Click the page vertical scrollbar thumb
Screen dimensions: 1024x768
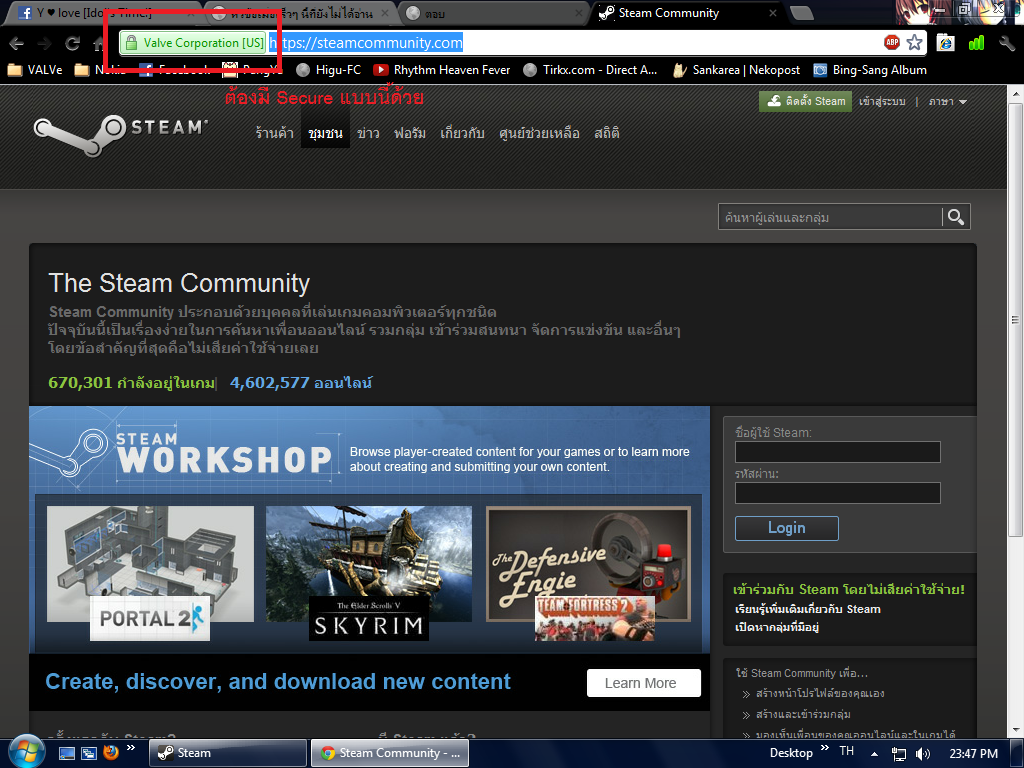coord(1016,320)
